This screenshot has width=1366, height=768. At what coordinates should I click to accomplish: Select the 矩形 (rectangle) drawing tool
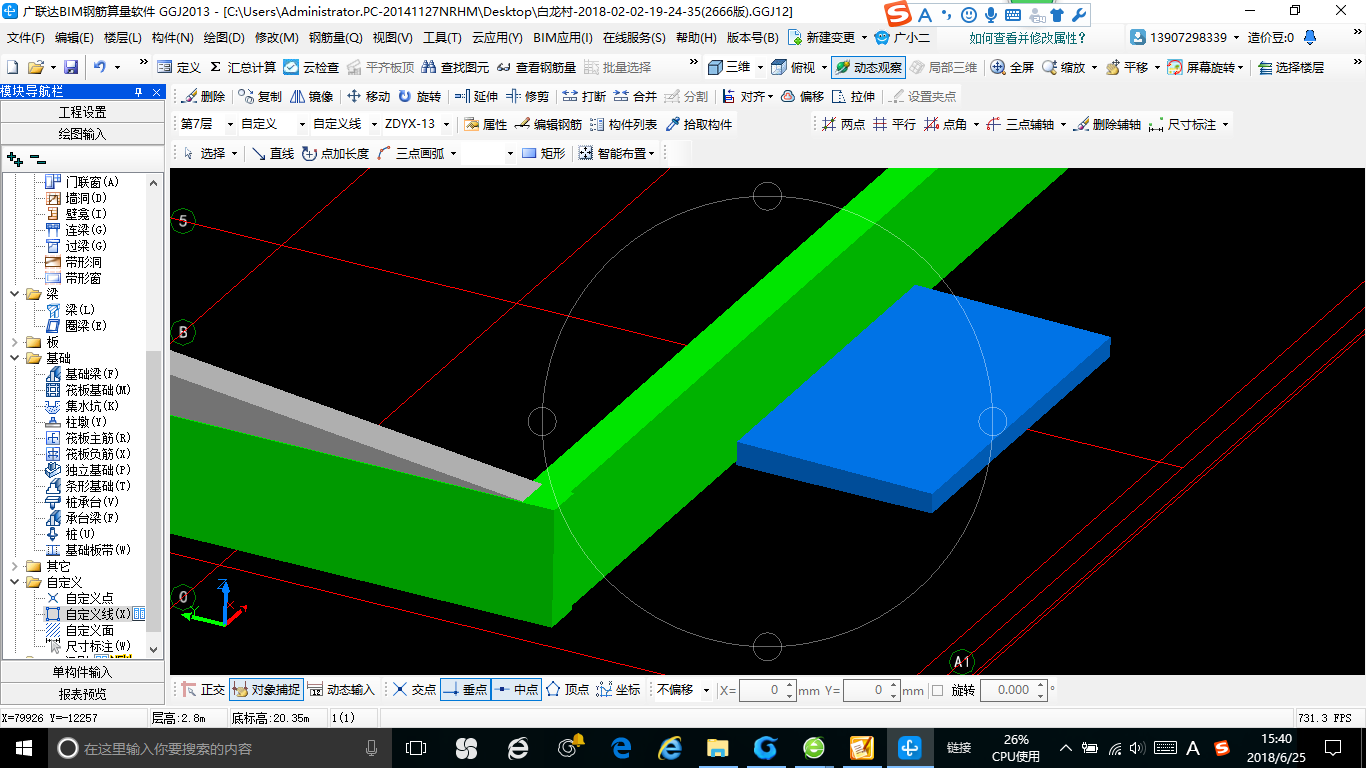(x=543, y=153)
